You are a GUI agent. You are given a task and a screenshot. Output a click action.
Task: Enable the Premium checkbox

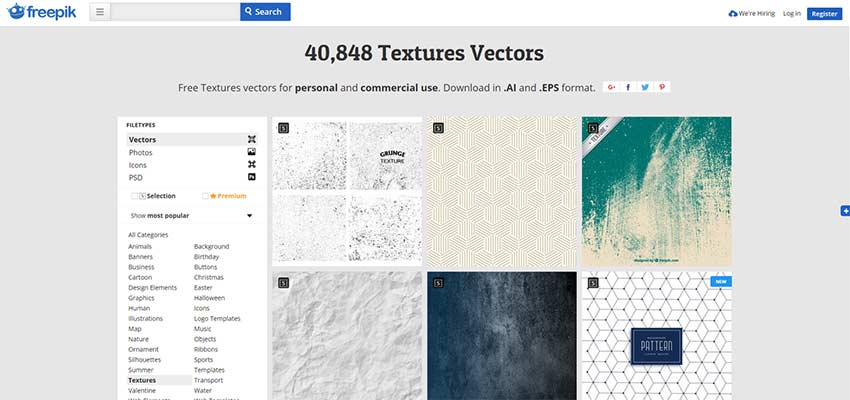(206, 196)
